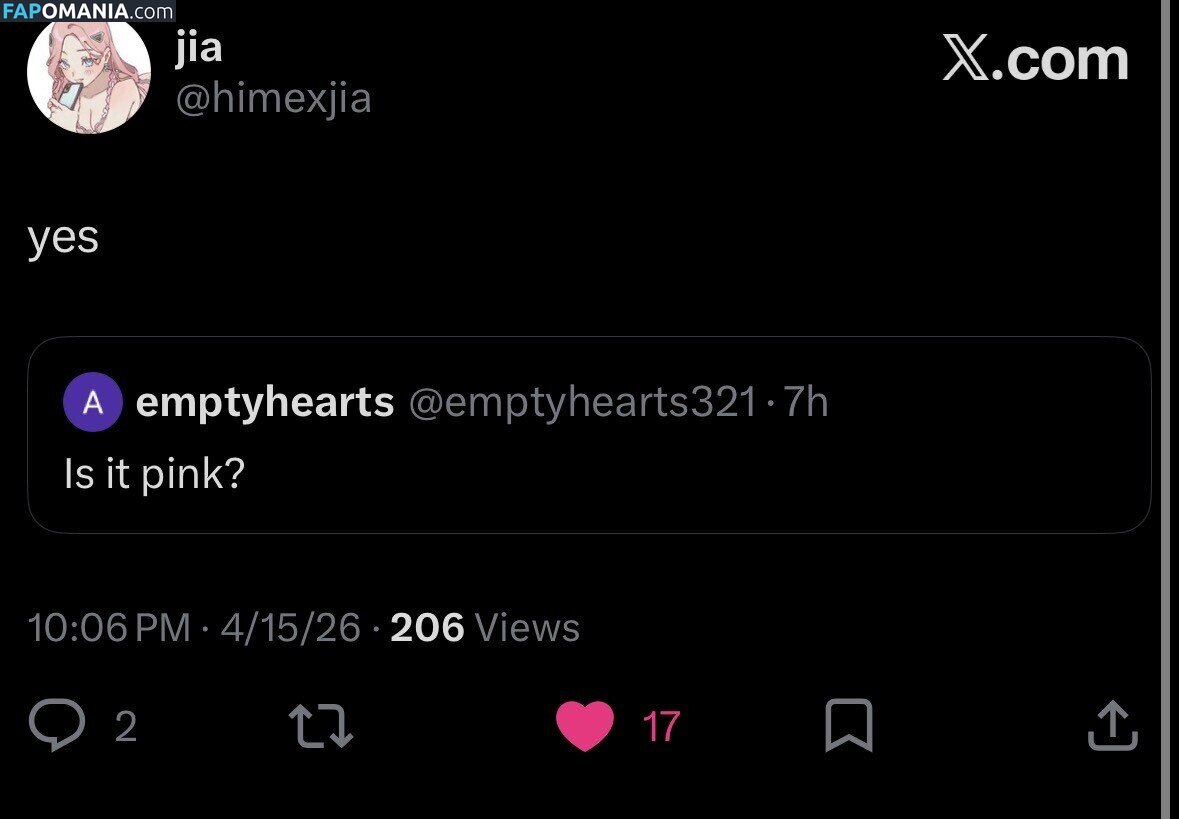Open jia's profile avatar picture

(x=88, y=74)
